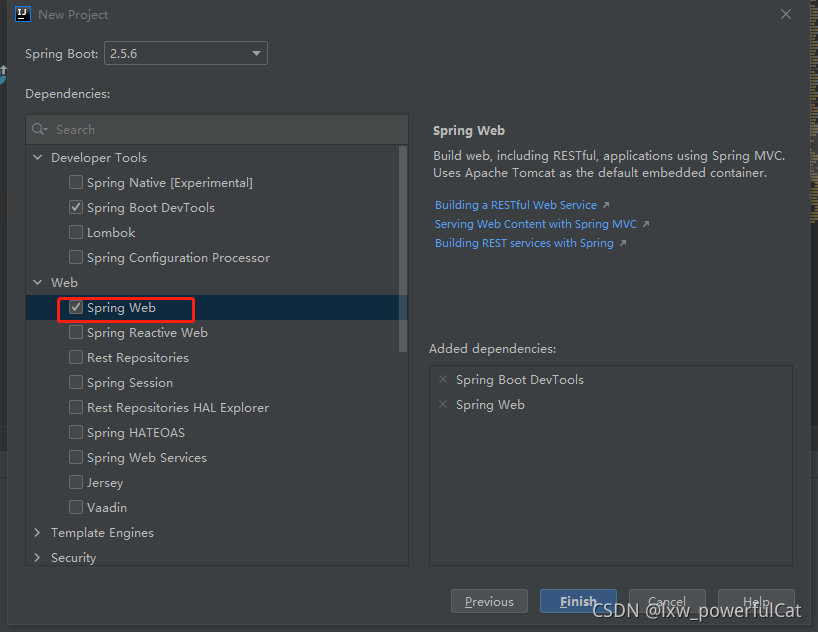Open the Spring Boot version dropdown
The image size is (818, 632).
pyautogui.click(x=186, y=53)
